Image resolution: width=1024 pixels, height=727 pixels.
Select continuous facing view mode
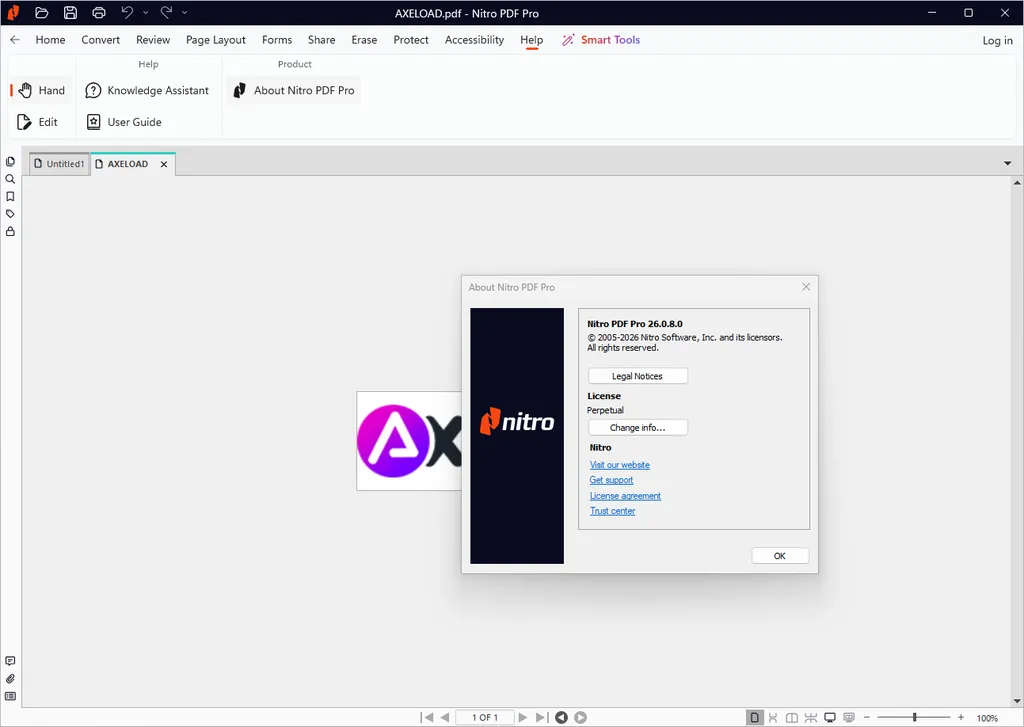(x=810, y=718)
